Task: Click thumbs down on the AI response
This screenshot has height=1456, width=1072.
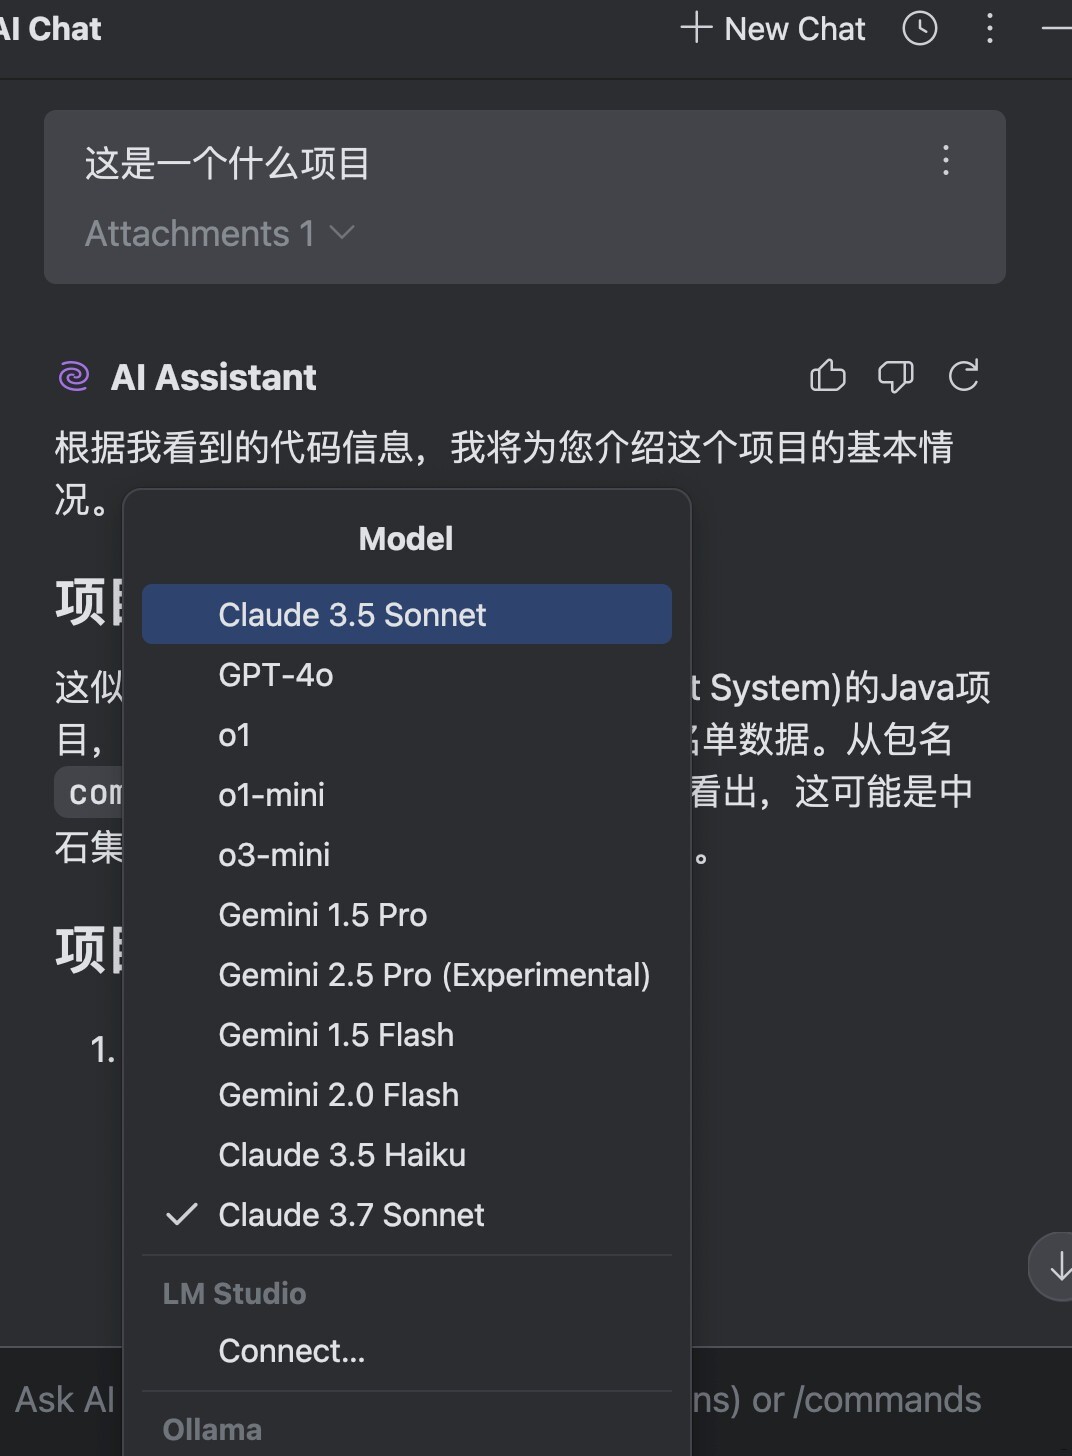Action: coord(895,377)
